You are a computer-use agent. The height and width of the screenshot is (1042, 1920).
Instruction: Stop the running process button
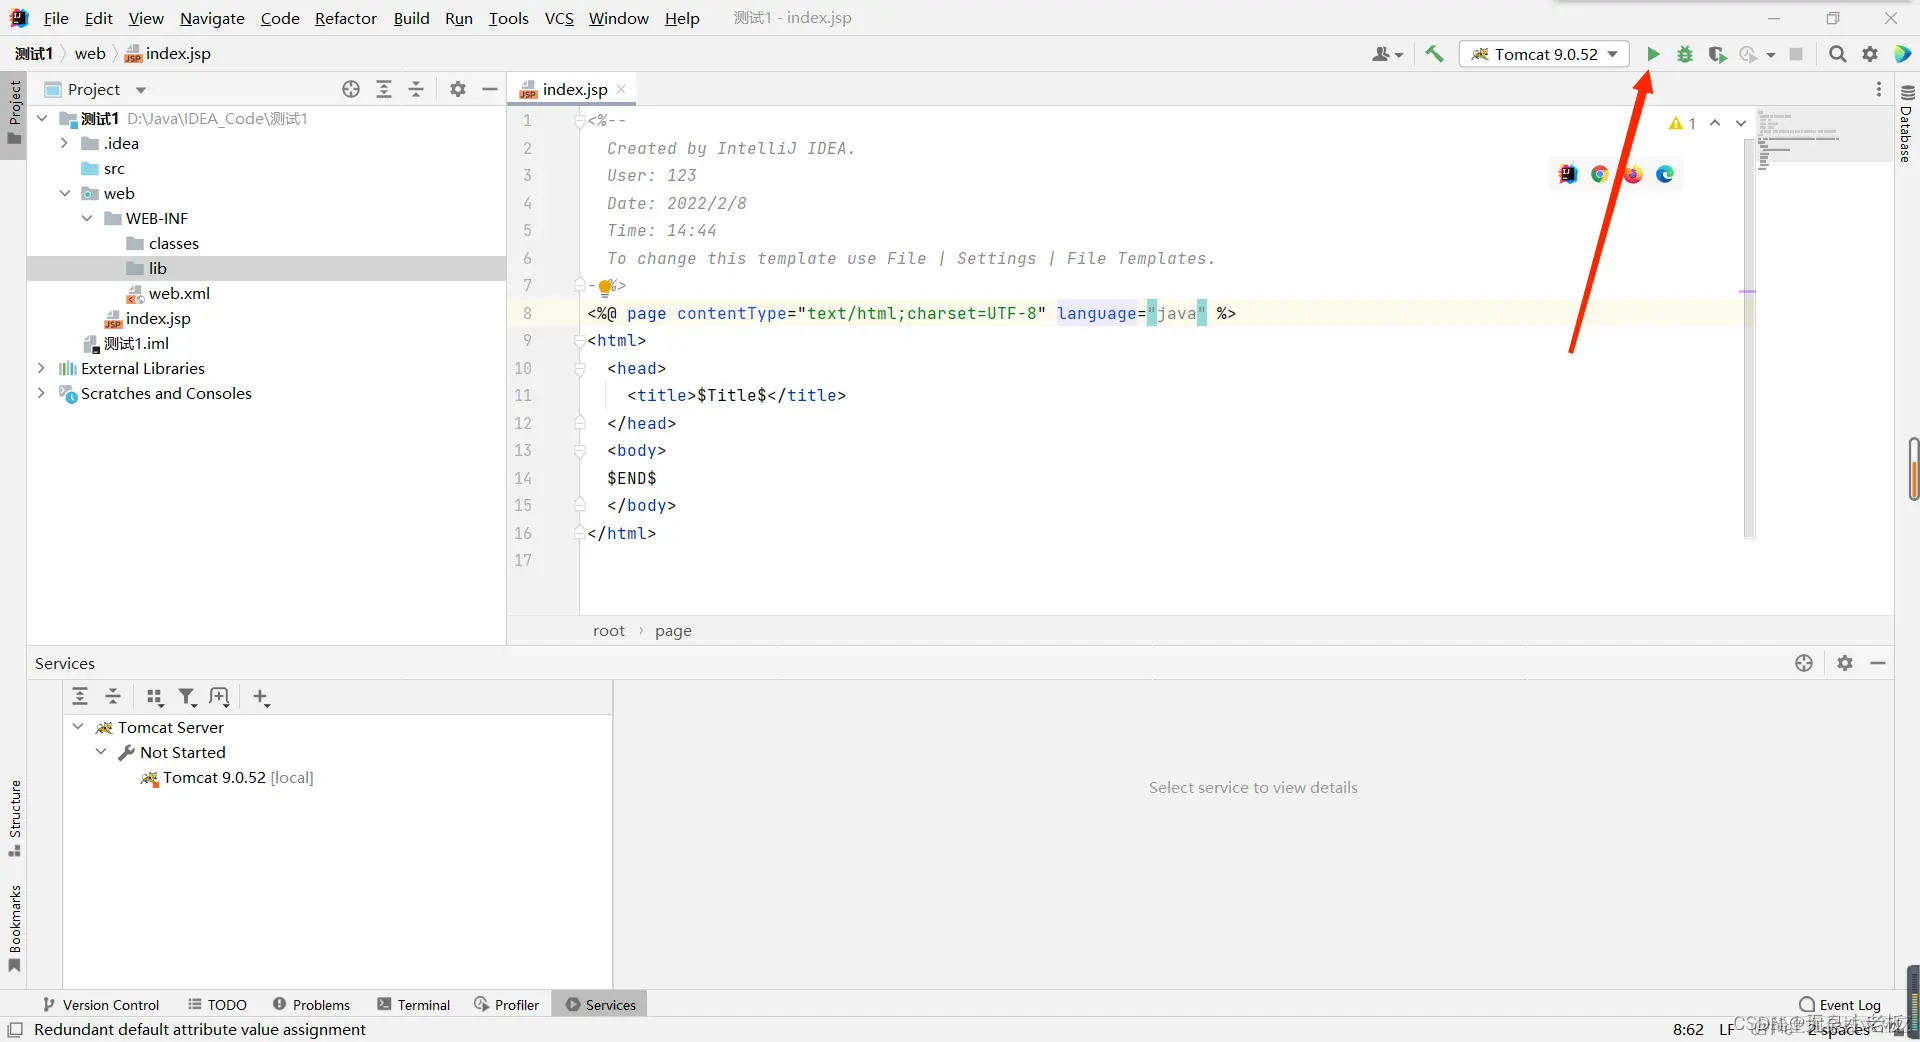(1796, 54)
